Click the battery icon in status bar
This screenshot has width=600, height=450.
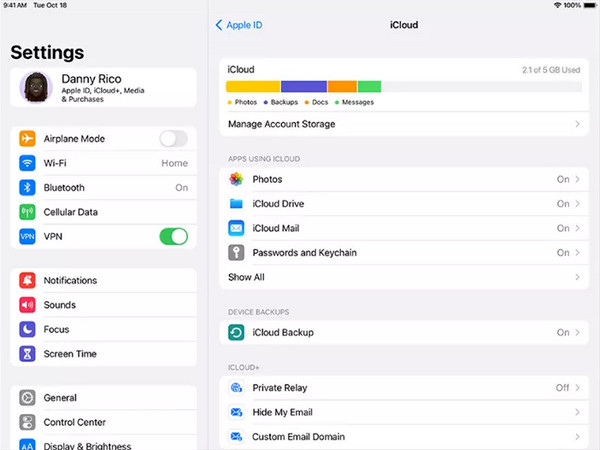(590, 5)
